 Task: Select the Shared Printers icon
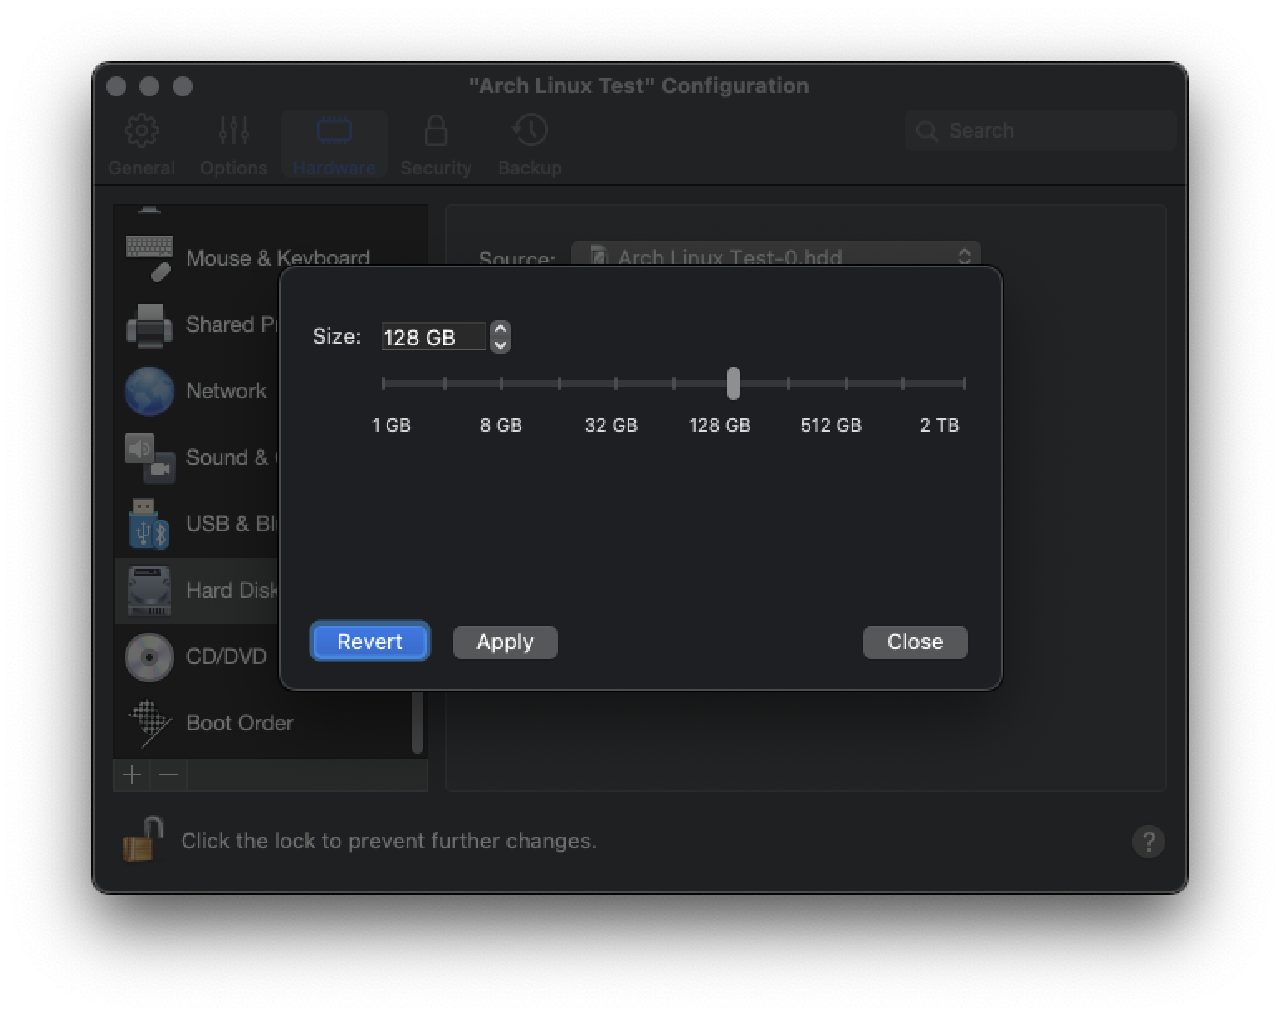[x=149, y=325]
